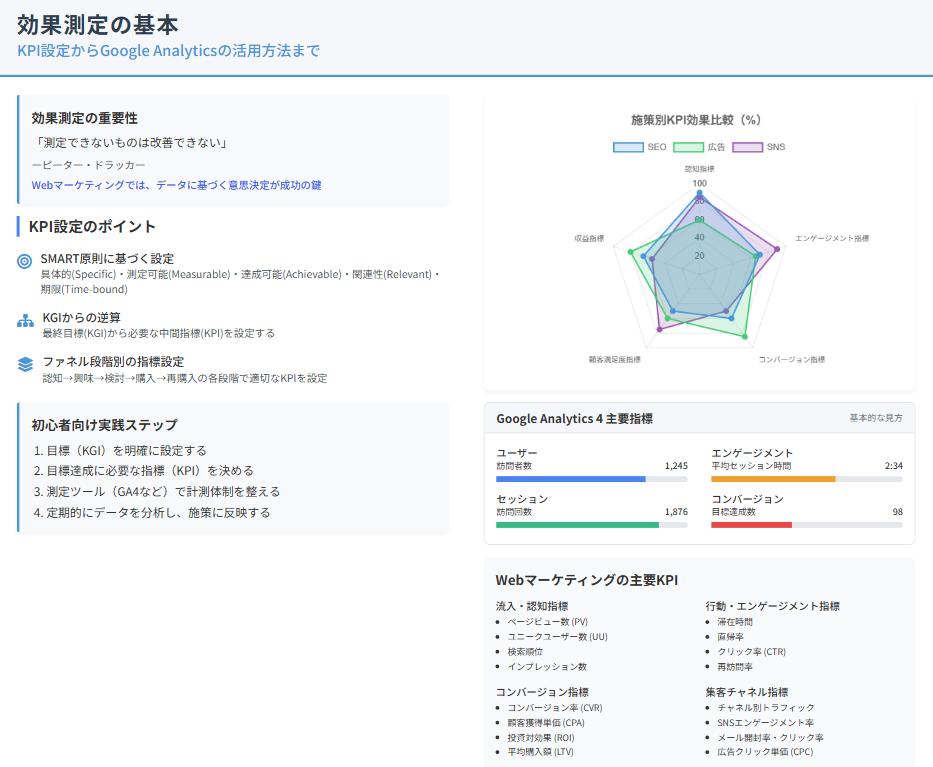The image size is (933, 767).
Task: Click the コンバージョン指標 radar axis label
Action: [x=791, y=359]
